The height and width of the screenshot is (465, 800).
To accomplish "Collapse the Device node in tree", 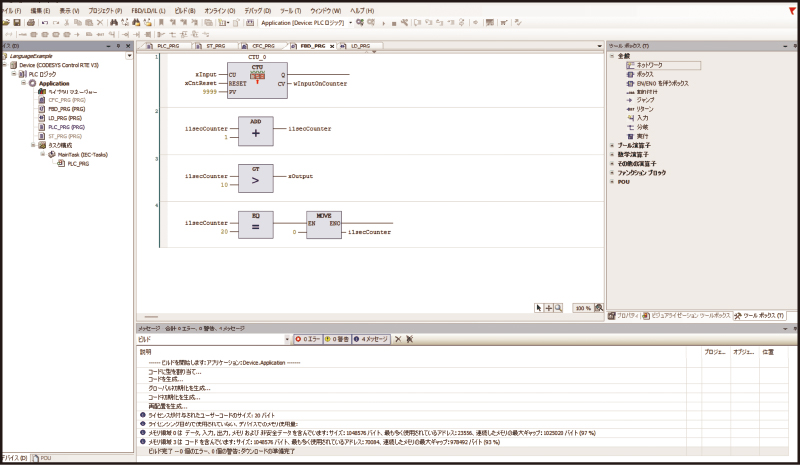I will pyautogui.click(x=5, y=65).
